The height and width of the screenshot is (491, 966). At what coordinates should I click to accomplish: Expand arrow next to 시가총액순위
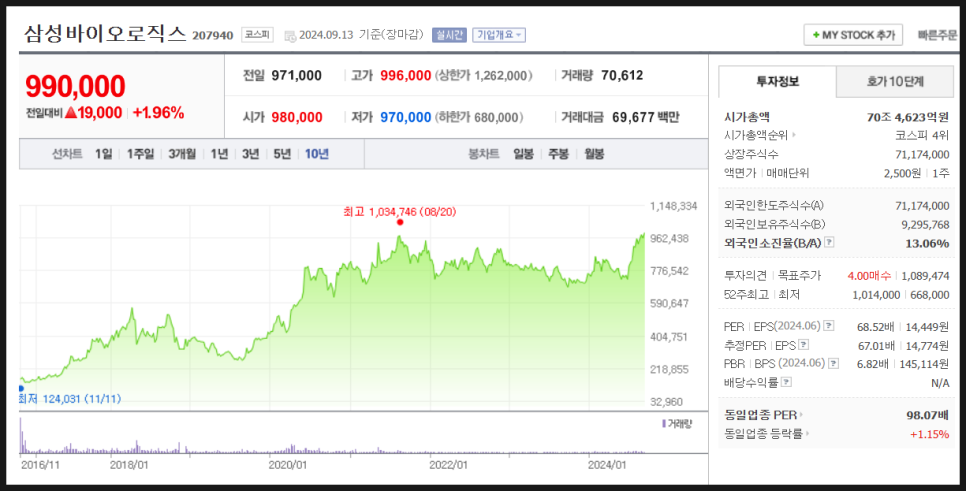tap(794, 135)
